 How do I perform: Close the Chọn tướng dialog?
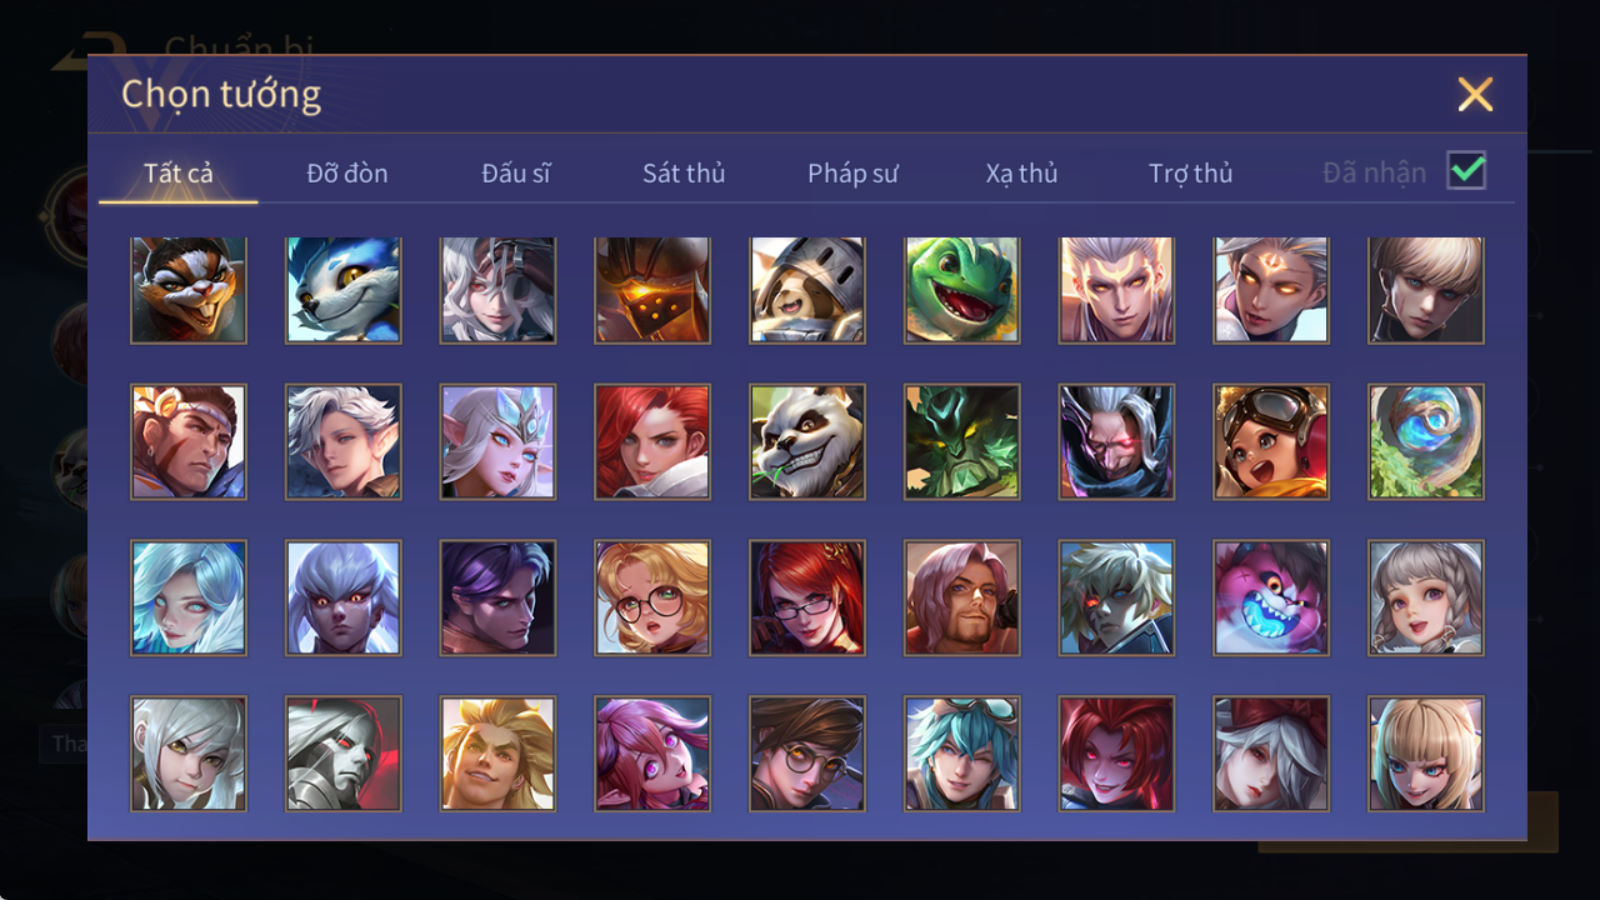(x=1475, y=94)
